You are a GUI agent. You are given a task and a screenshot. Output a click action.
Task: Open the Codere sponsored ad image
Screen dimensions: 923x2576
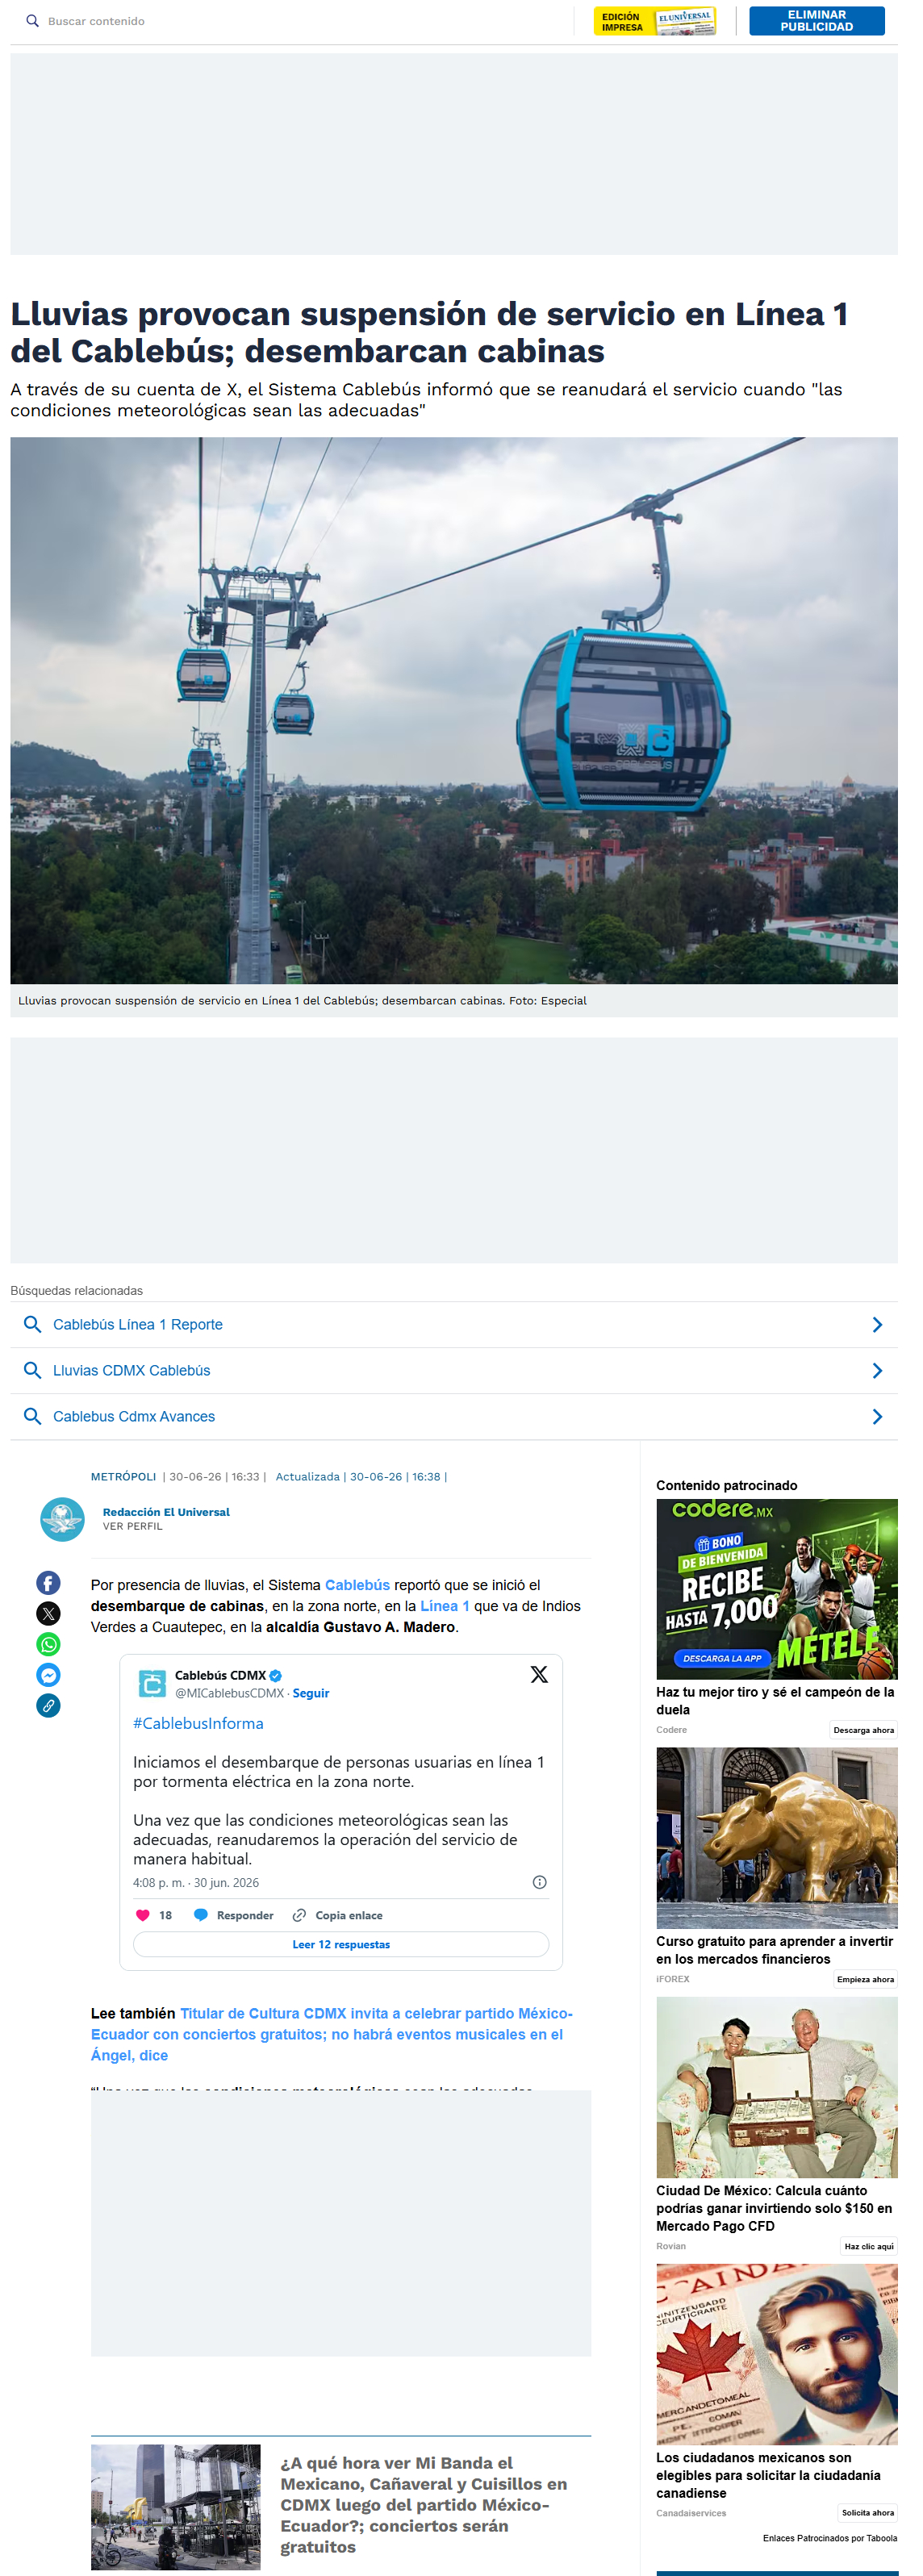(x=777, y=1589)
